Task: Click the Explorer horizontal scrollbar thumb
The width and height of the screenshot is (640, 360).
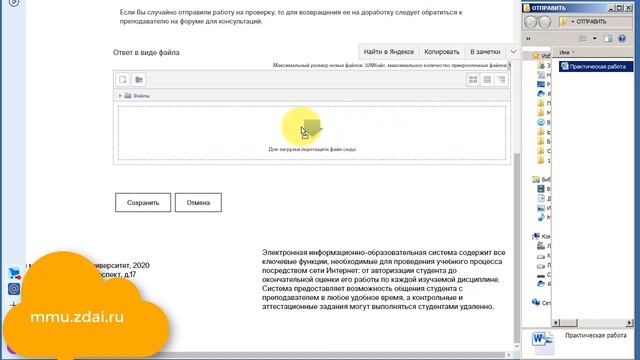Action: coord(569,323)
